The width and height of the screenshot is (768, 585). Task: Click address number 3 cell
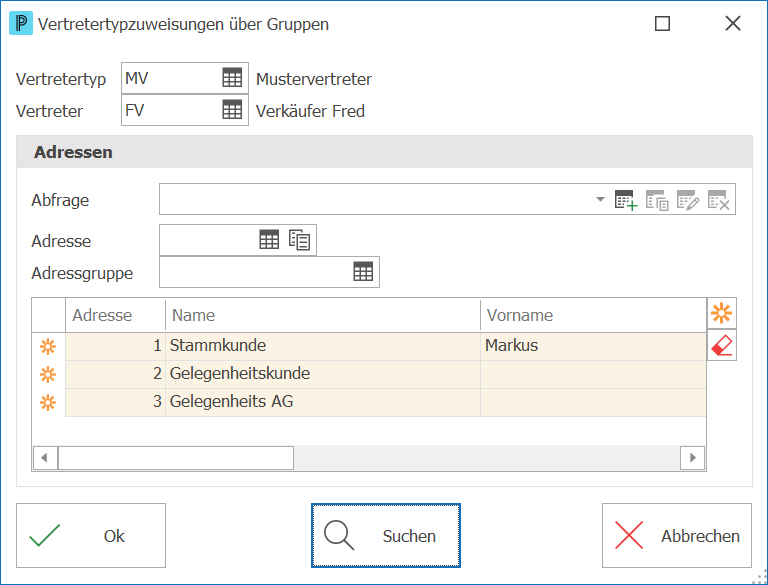click(116, 402)
